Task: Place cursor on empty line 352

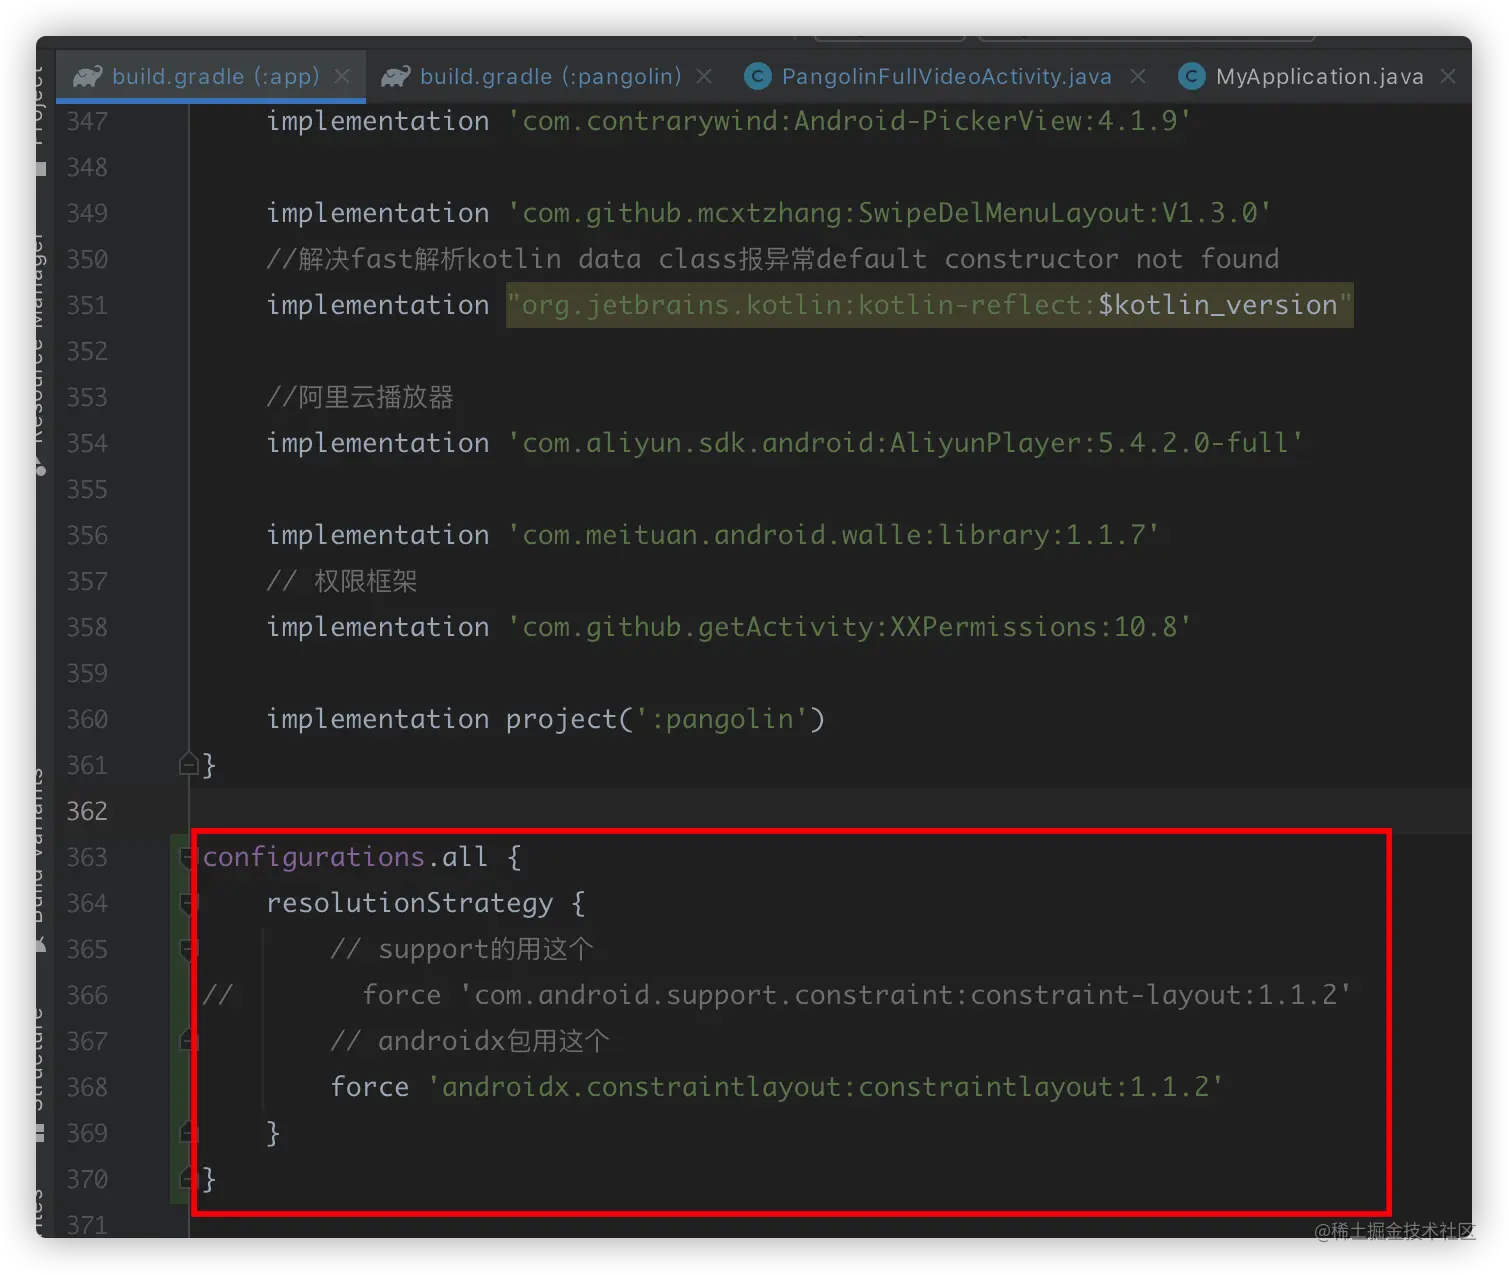Action: point(830,351)
